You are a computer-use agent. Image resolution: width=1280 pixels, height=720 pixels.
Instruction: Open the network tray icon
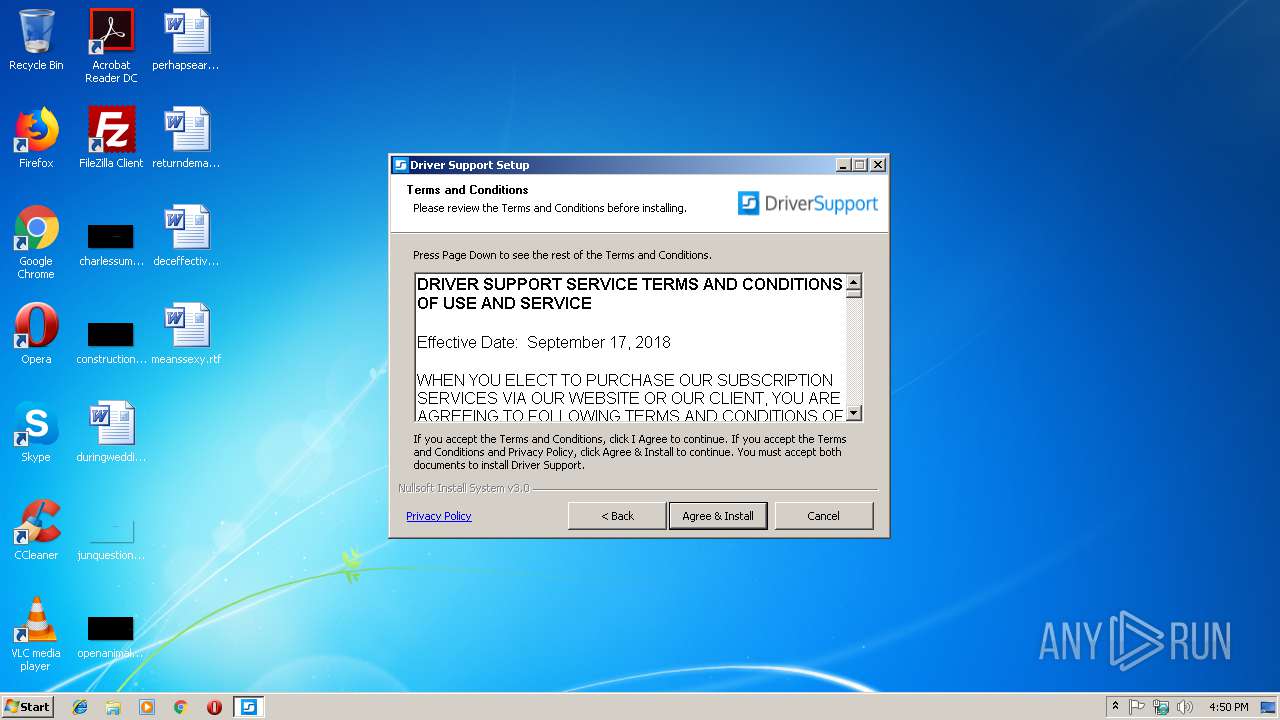pos(1161,707)
